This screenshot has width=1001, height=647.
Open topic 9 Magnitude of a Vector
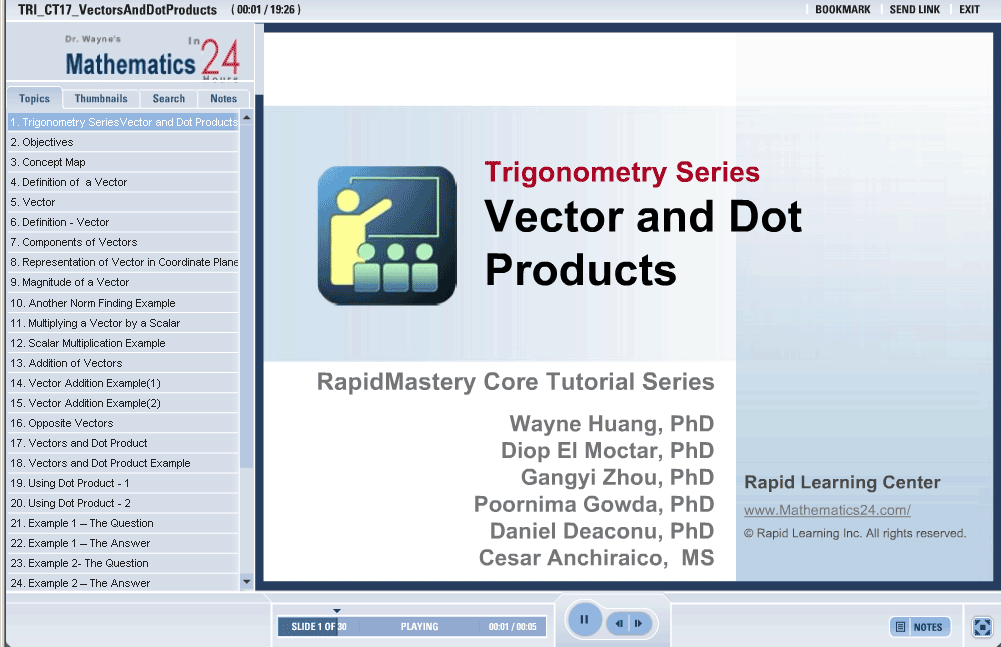[x=123, y=282]
